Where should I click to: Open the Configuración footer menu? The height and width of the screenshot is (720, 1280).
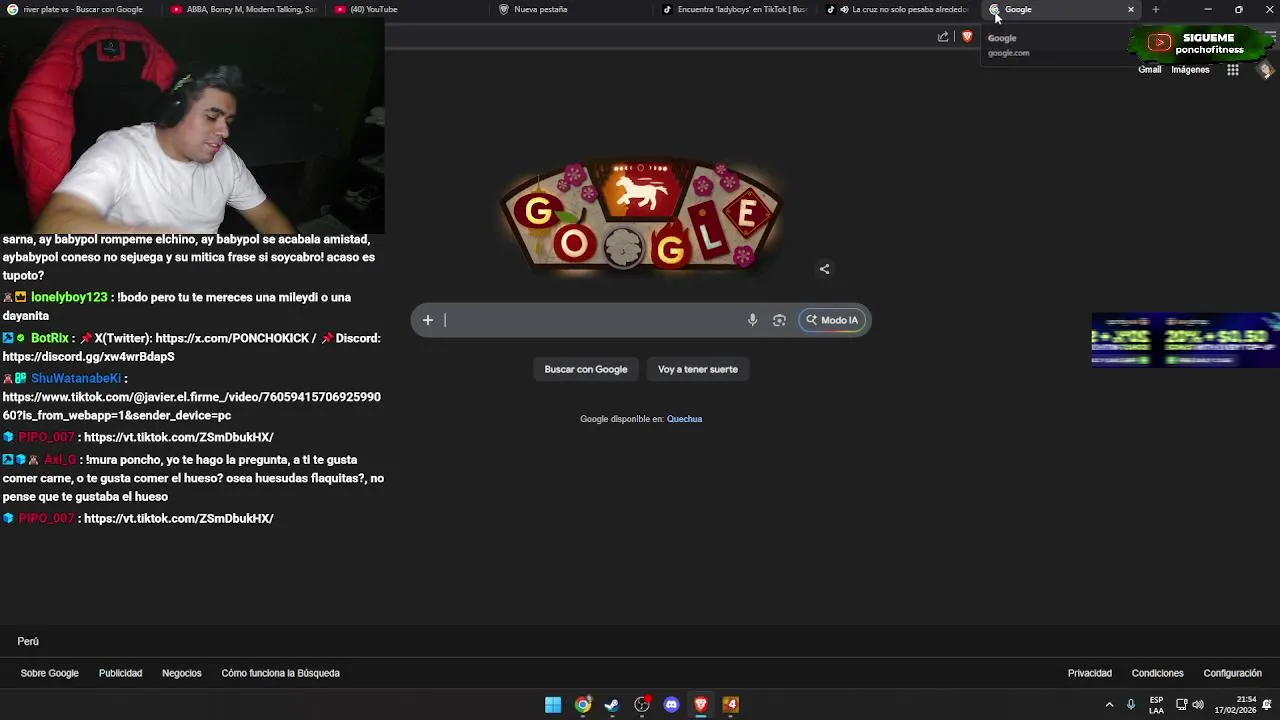[x=1232, y=673]
